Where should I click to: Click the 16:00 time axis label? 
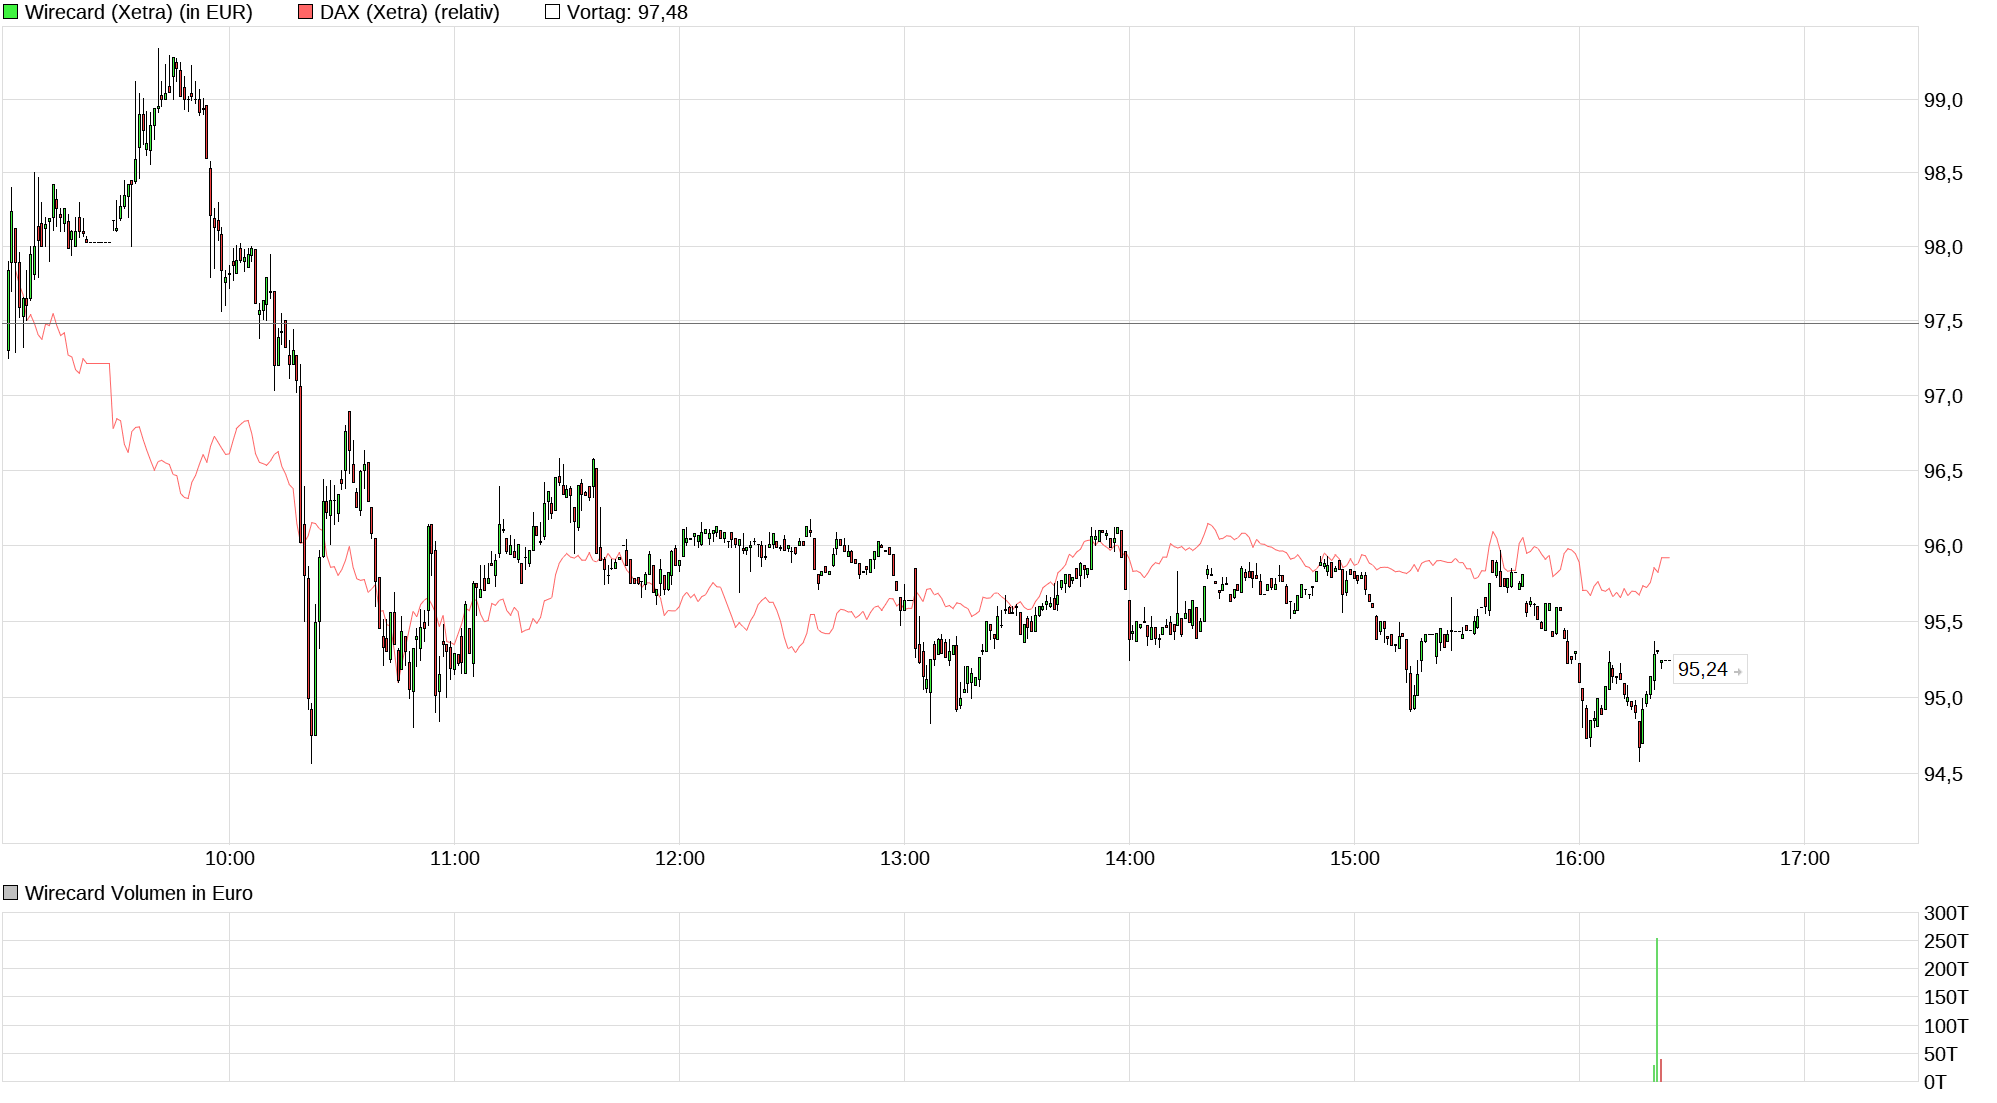tap(1580, 858)
